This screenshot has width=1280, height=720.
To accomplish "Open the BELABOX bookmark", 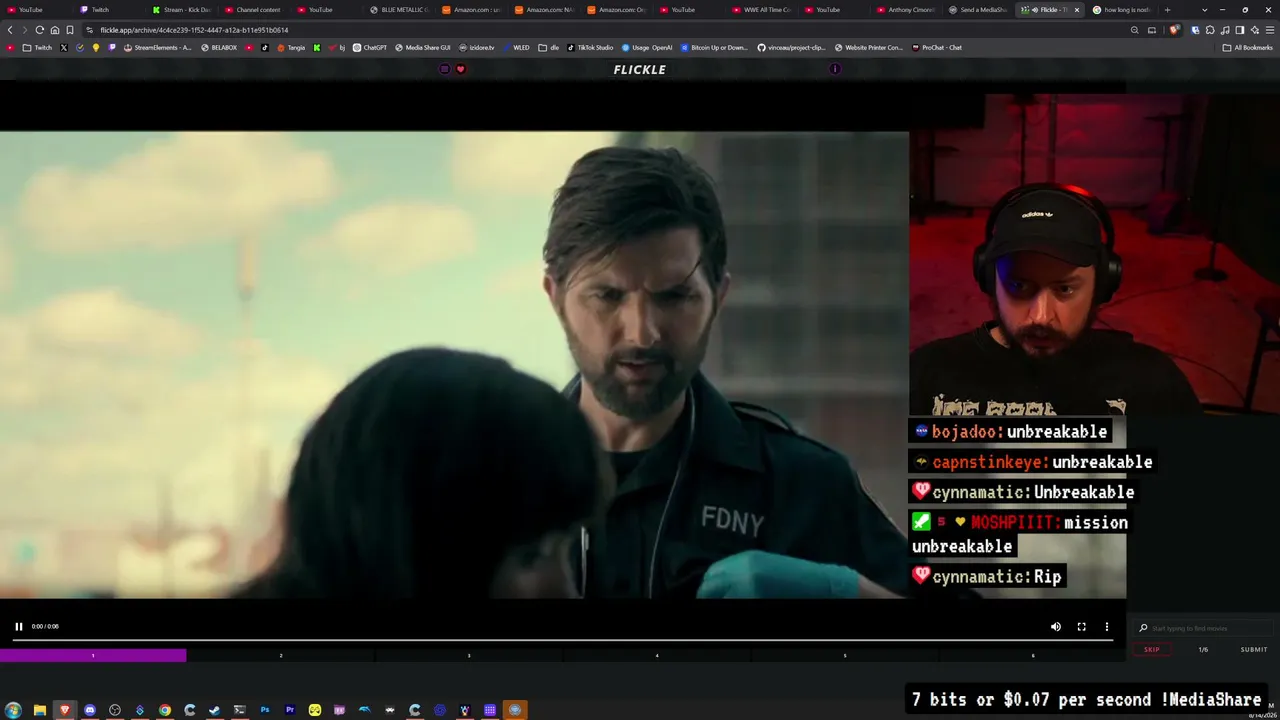I will [x=219, y=47].
